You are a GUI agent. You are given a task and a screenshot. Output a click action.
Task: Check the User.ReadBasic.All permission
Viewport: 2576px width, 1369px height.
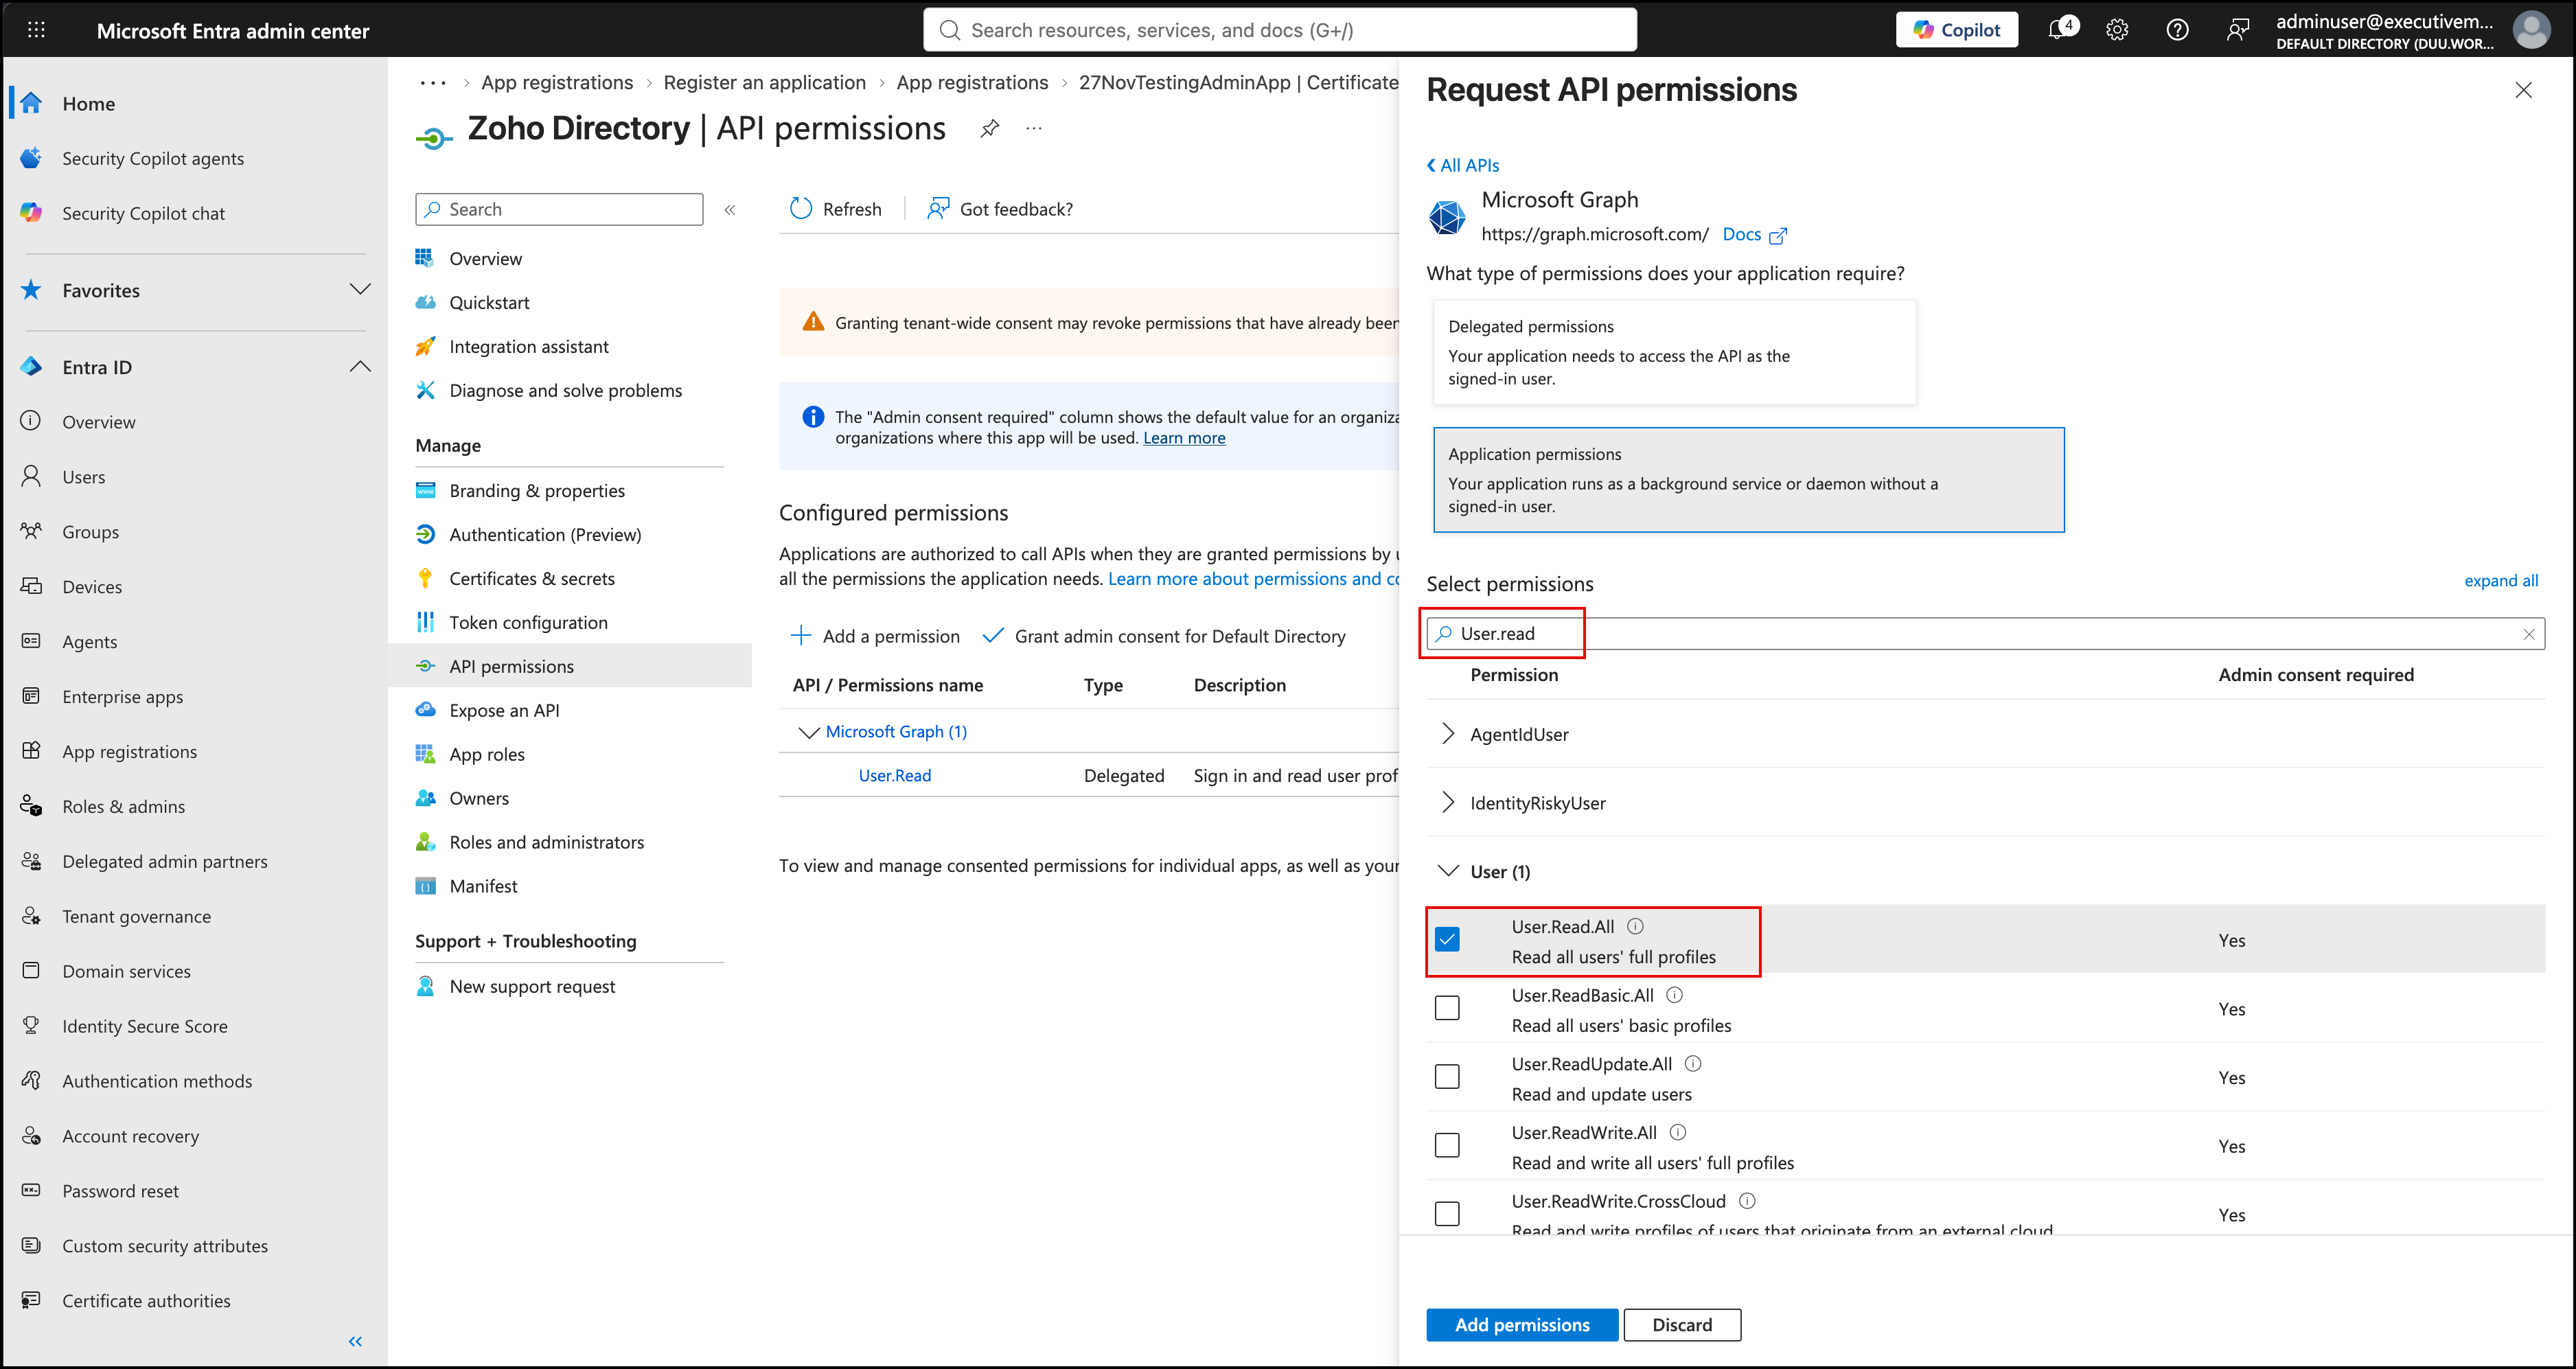(x=1447, y=1008)
